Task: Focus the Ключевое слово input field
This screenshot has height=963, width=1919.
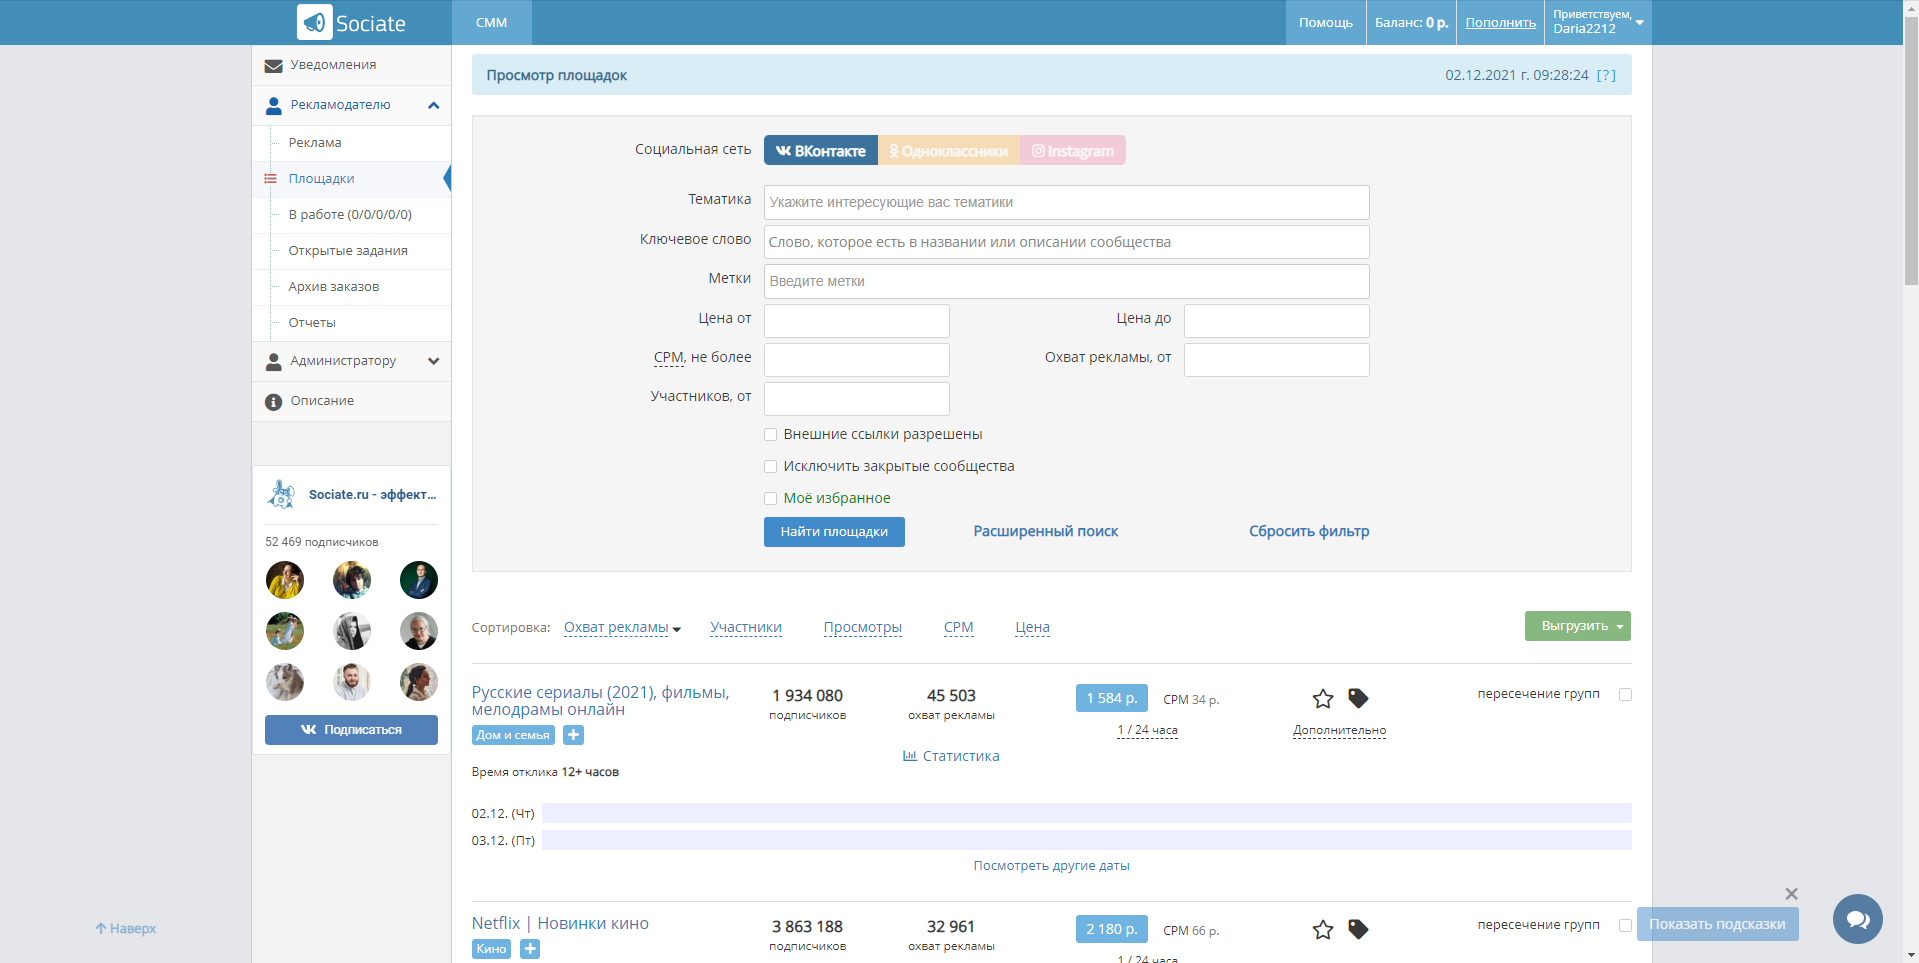Action: tap(1066, 242)
